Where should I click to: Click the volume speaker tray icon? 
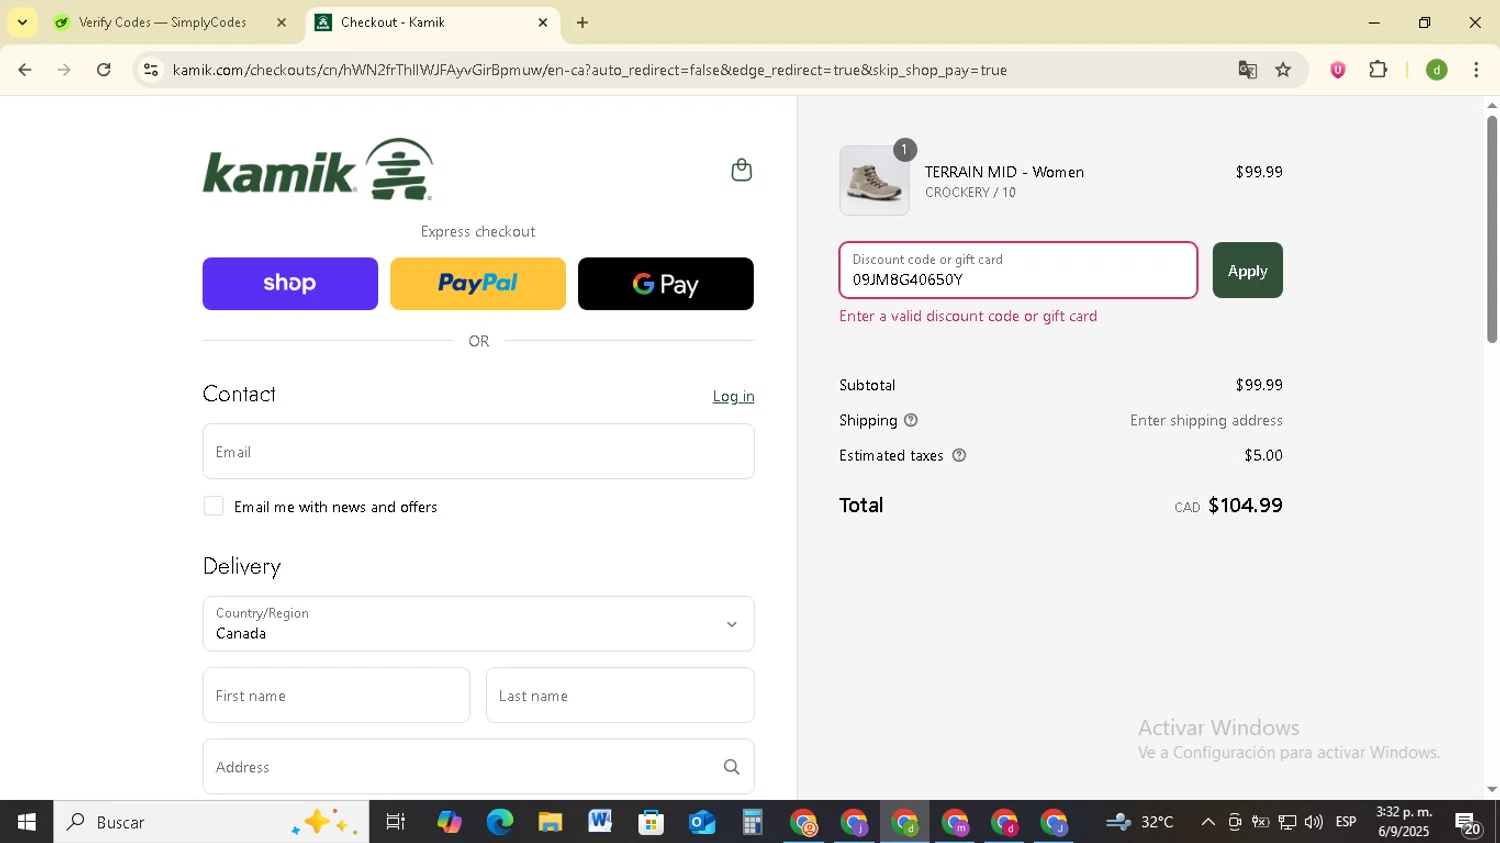tap(1313, 822)
